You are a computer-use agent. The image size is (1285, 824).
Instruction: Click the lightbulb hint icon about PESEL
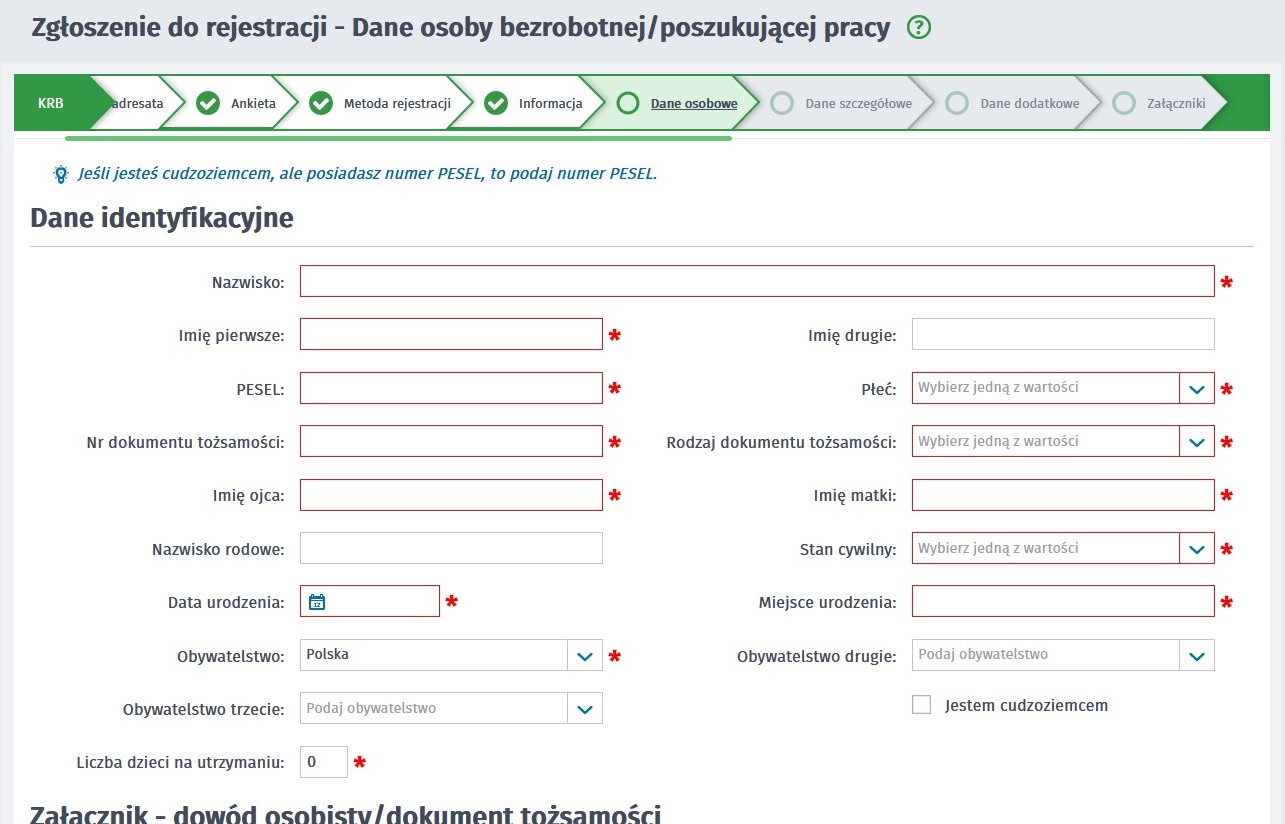(61, 174)
